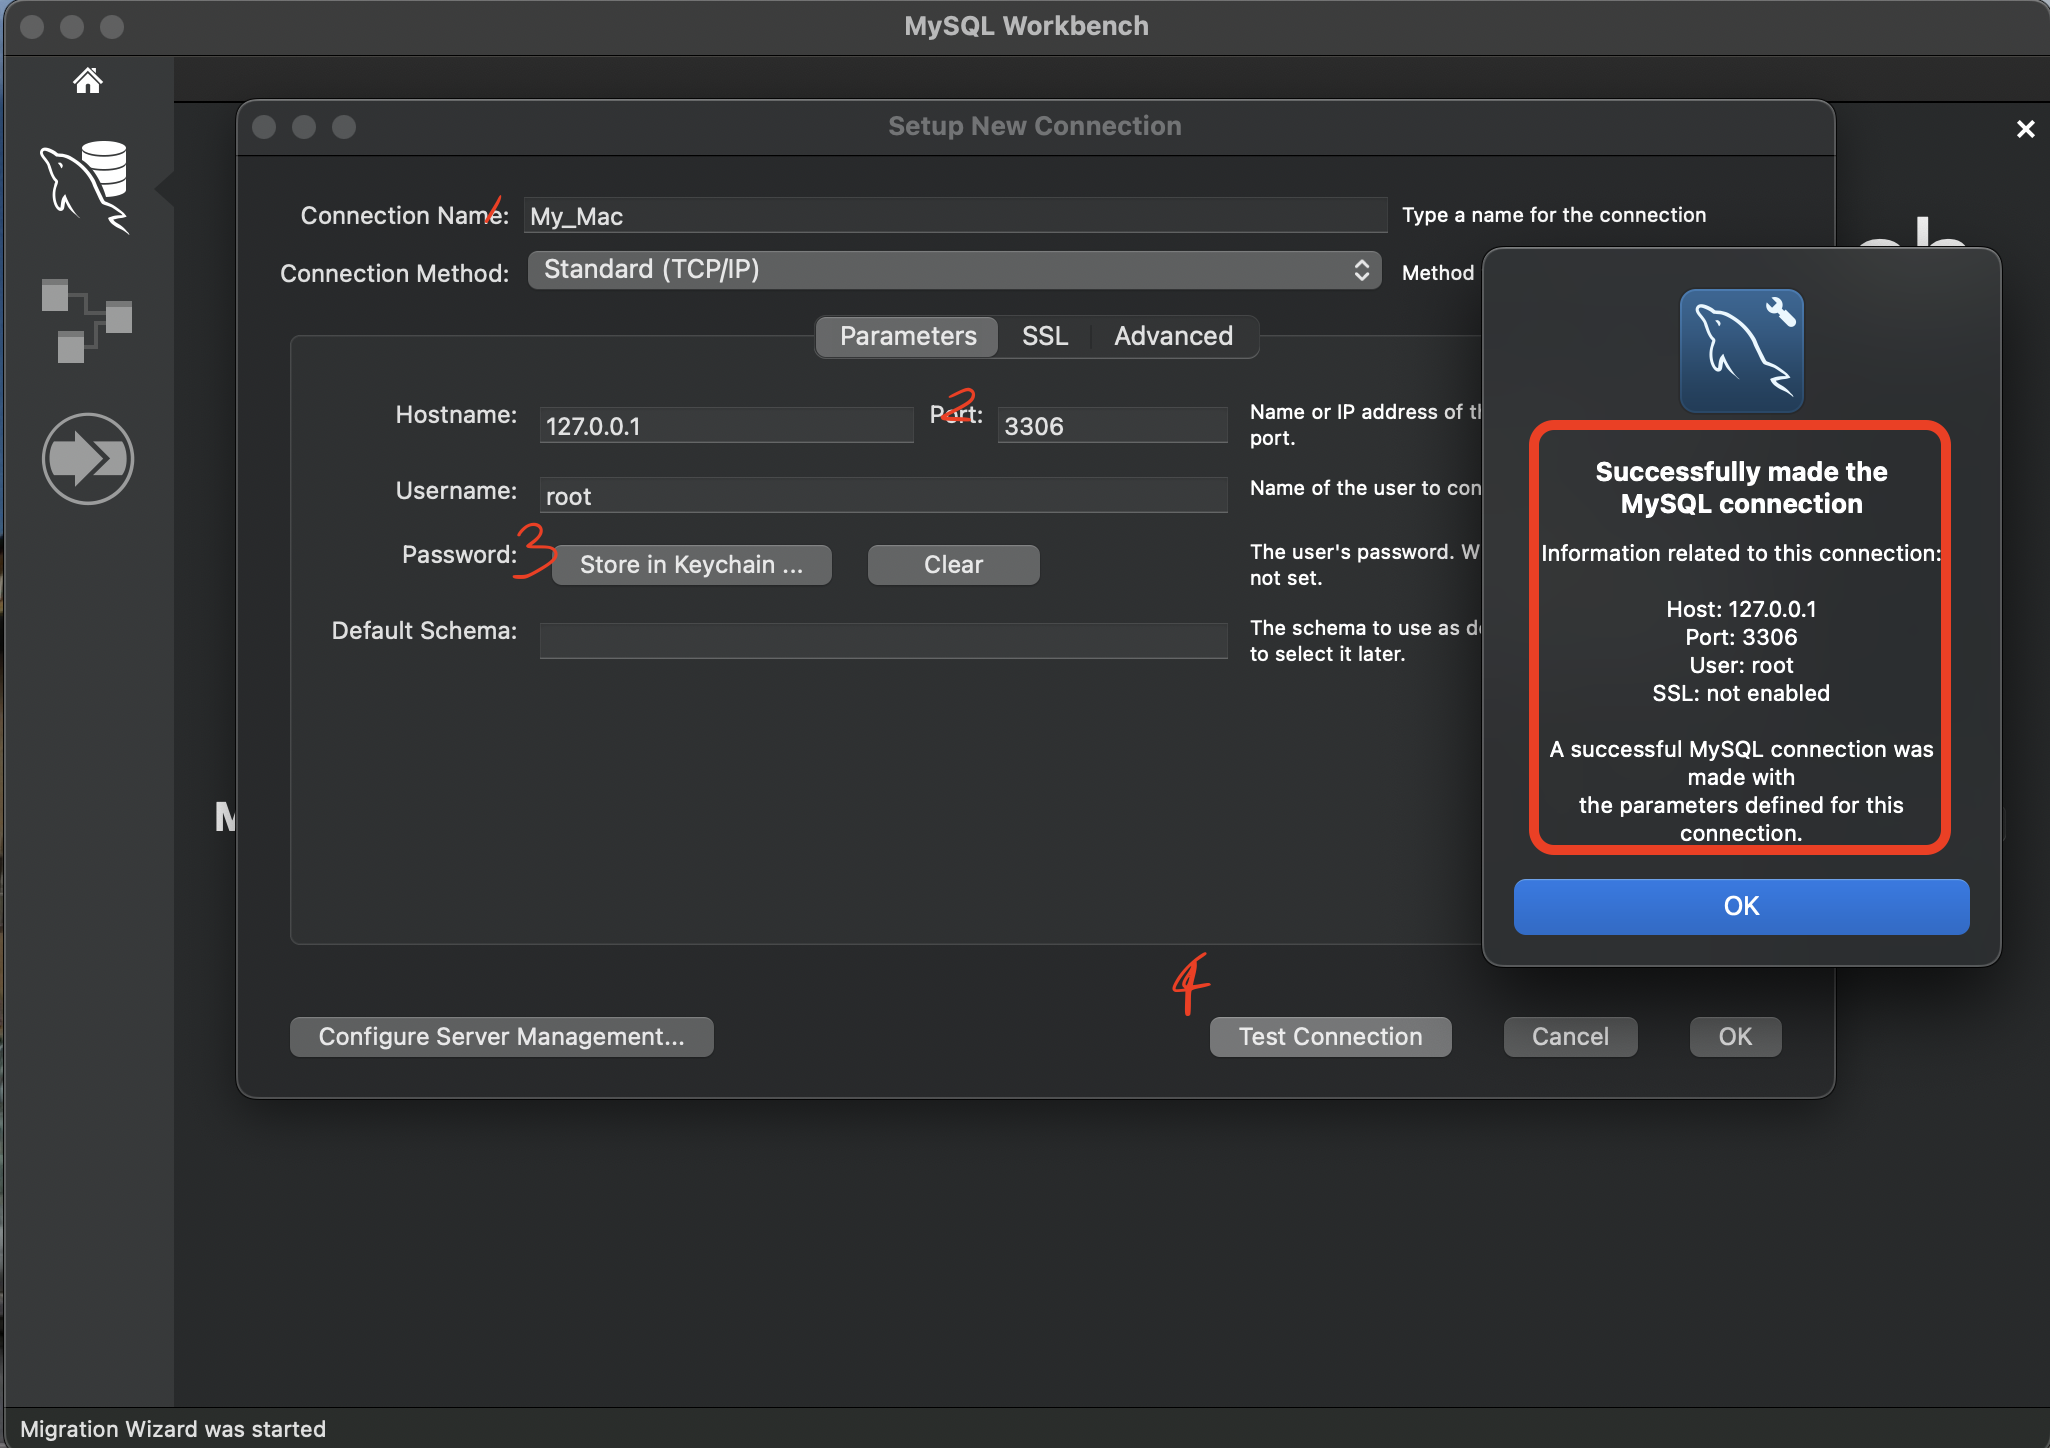Click the Default Schema field
This screenshot has height=1448, width=2050.
882,640
